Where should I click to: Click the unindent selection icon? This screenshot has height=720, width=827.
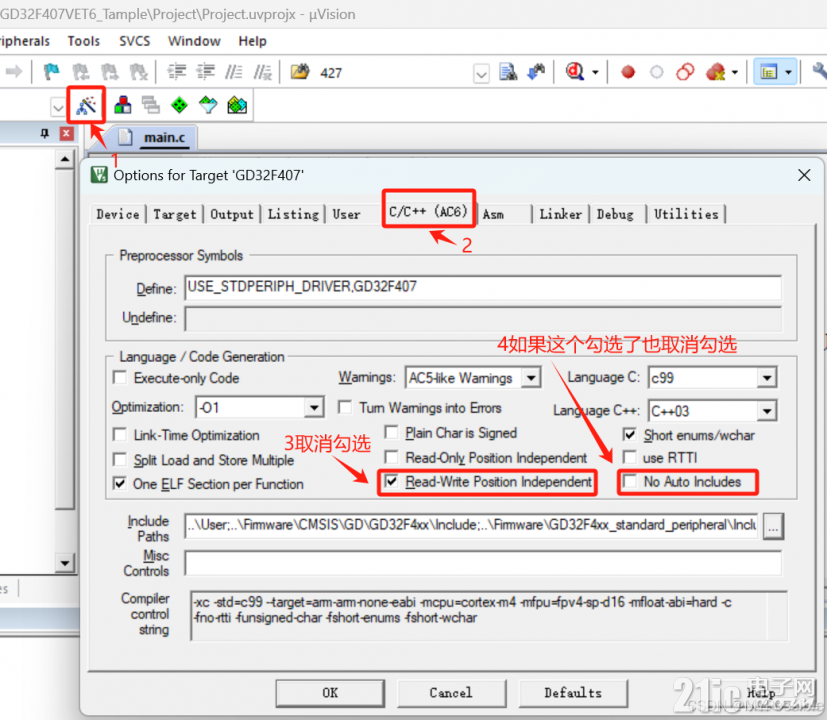205,72
